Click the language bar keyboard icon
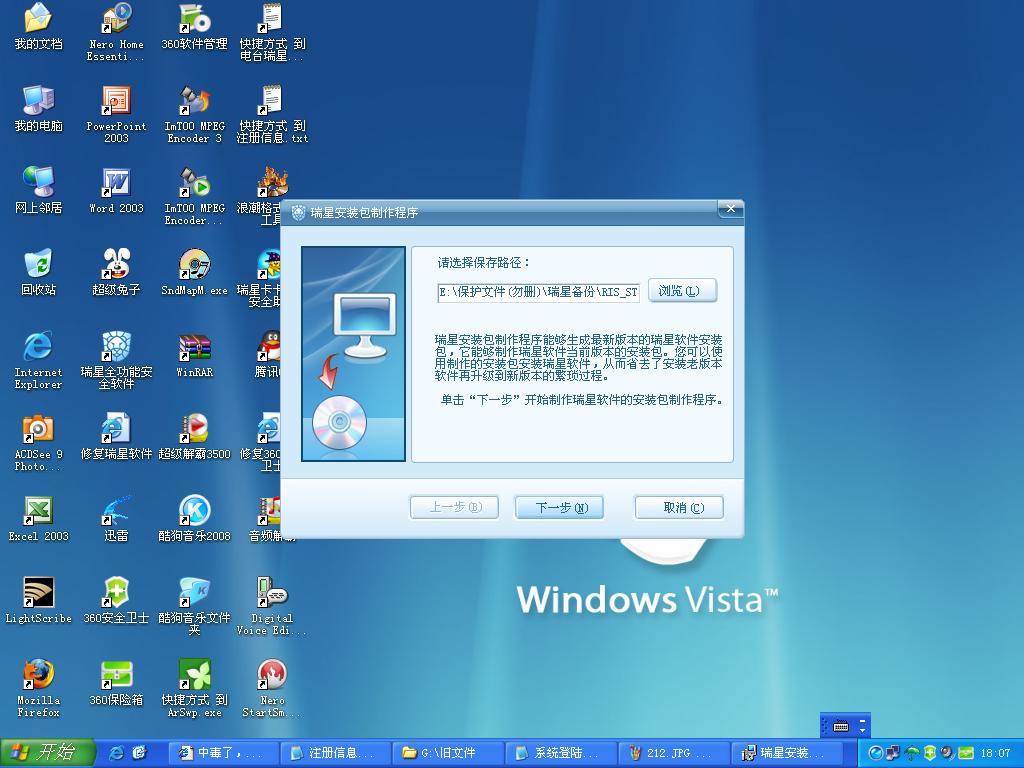 click(841, 726)
